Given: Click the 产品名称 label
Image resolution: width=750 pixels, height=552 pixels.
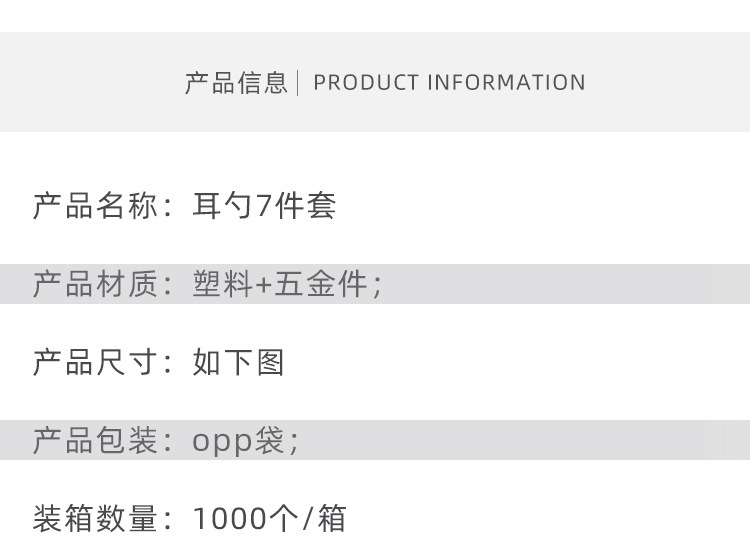Looking at the screenshot, I should tap(95, 207).
